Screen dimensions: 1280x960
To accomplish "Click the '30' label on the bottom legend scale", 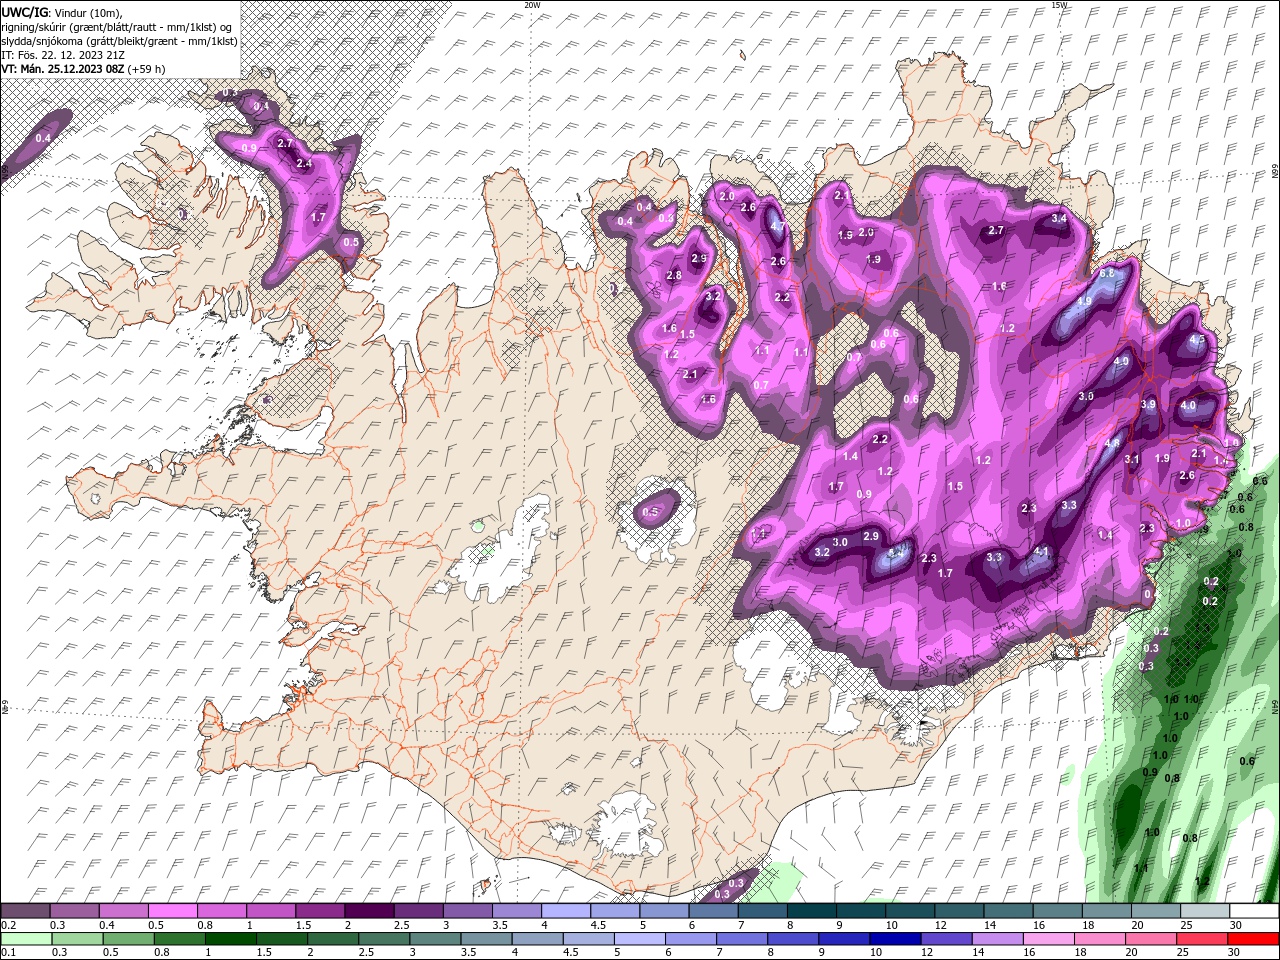I will (x=1236, y=953).
